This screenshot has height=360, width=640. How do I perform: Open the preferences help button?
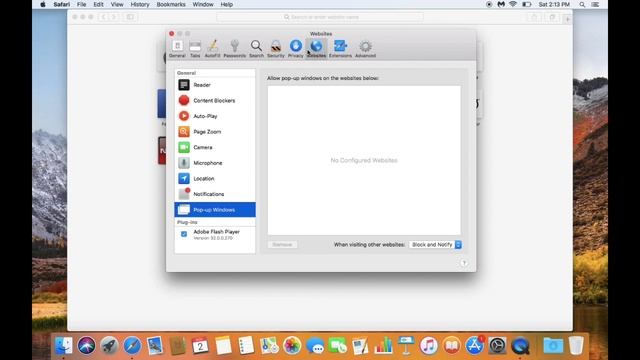464,263
